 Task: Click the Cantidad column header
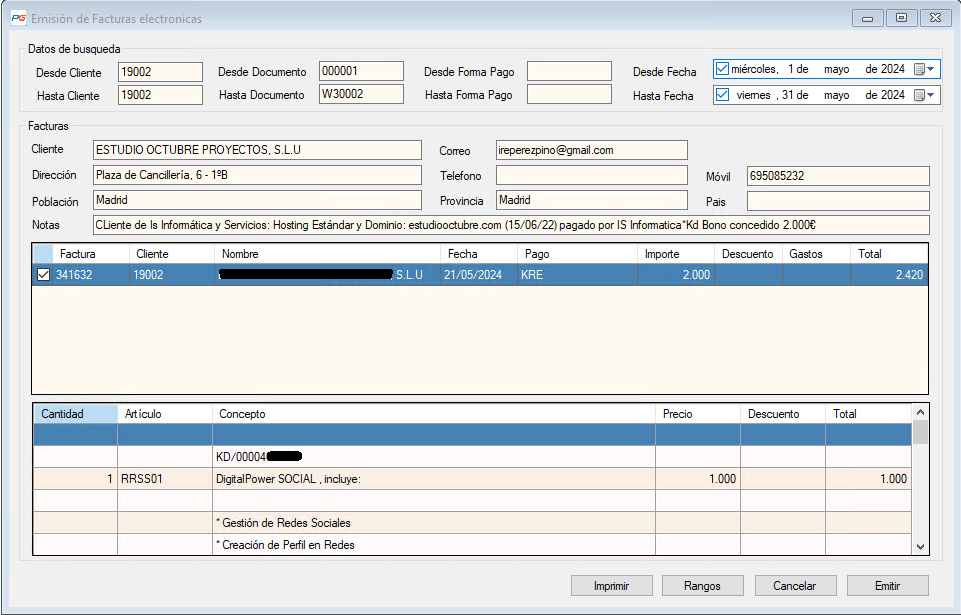(75, 414)
